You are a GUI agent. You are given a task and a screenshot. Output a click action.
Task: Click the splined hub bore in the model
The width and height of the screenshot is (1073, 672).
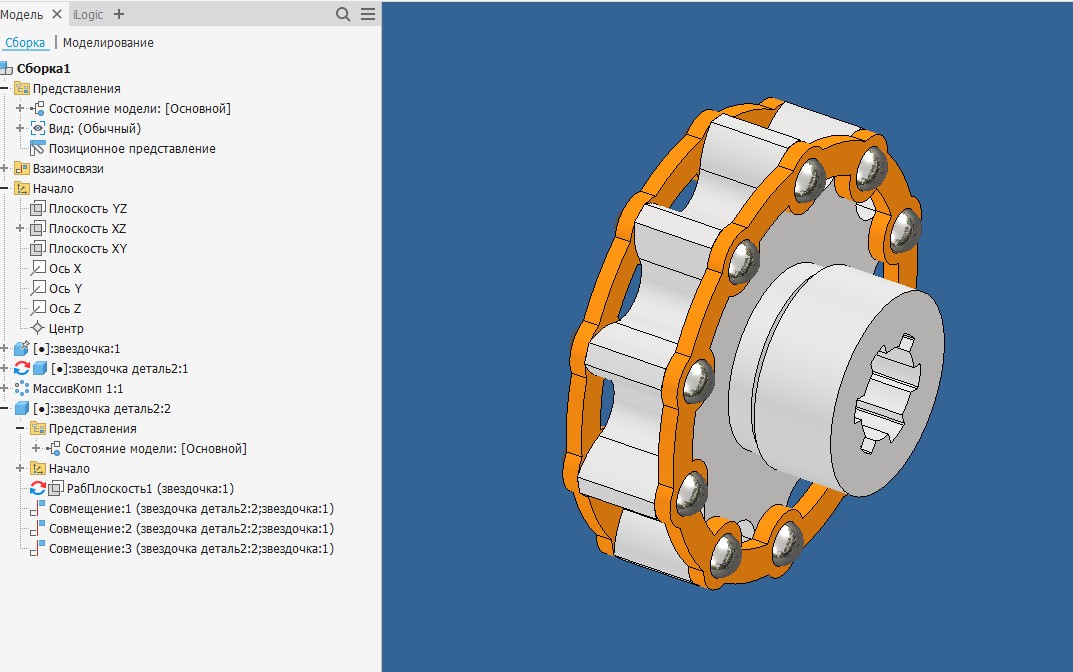coord(886,394)
